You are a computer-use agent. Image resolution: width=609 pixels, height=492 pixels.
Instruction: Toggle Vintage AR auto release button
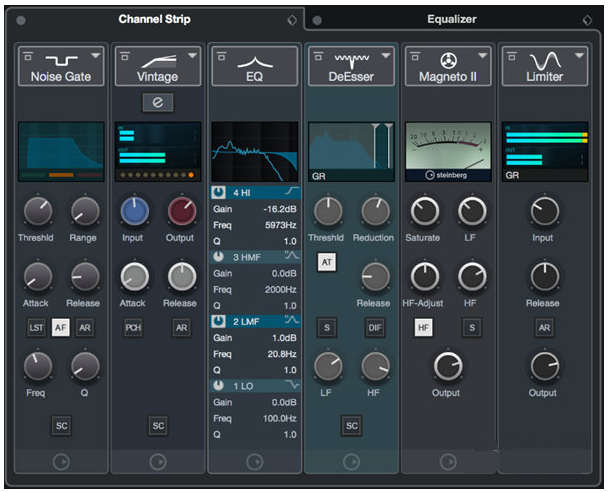click(x=181, y=328)
